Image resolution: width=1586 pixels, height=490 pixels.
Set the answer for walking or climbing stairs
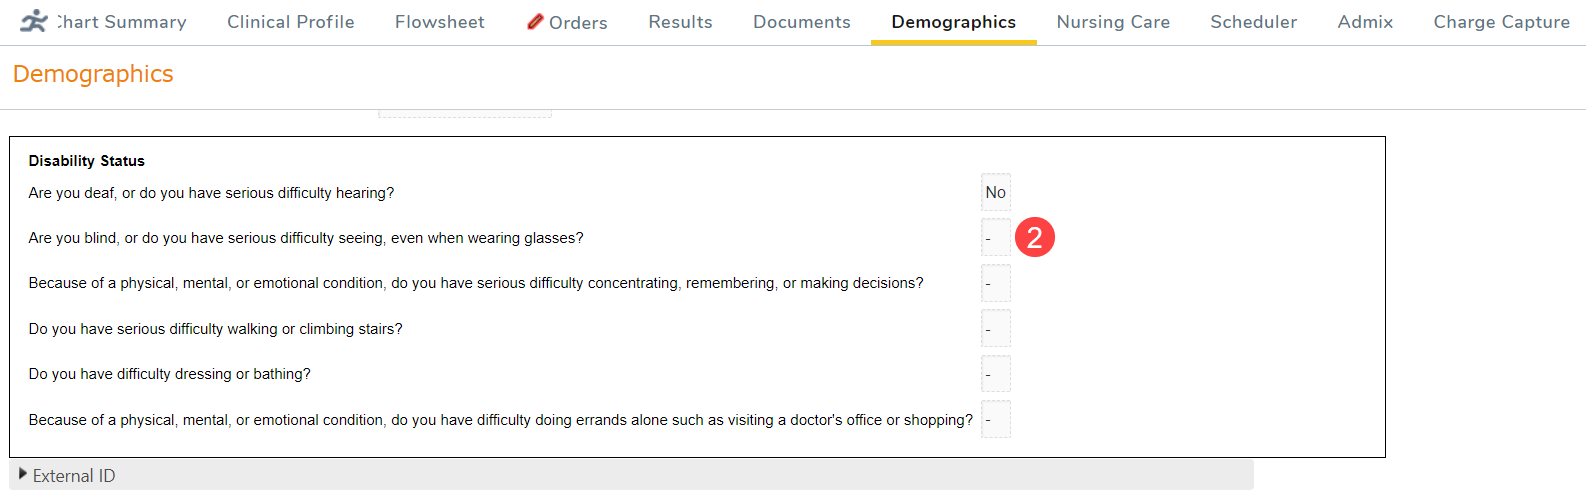click(996, 329)
